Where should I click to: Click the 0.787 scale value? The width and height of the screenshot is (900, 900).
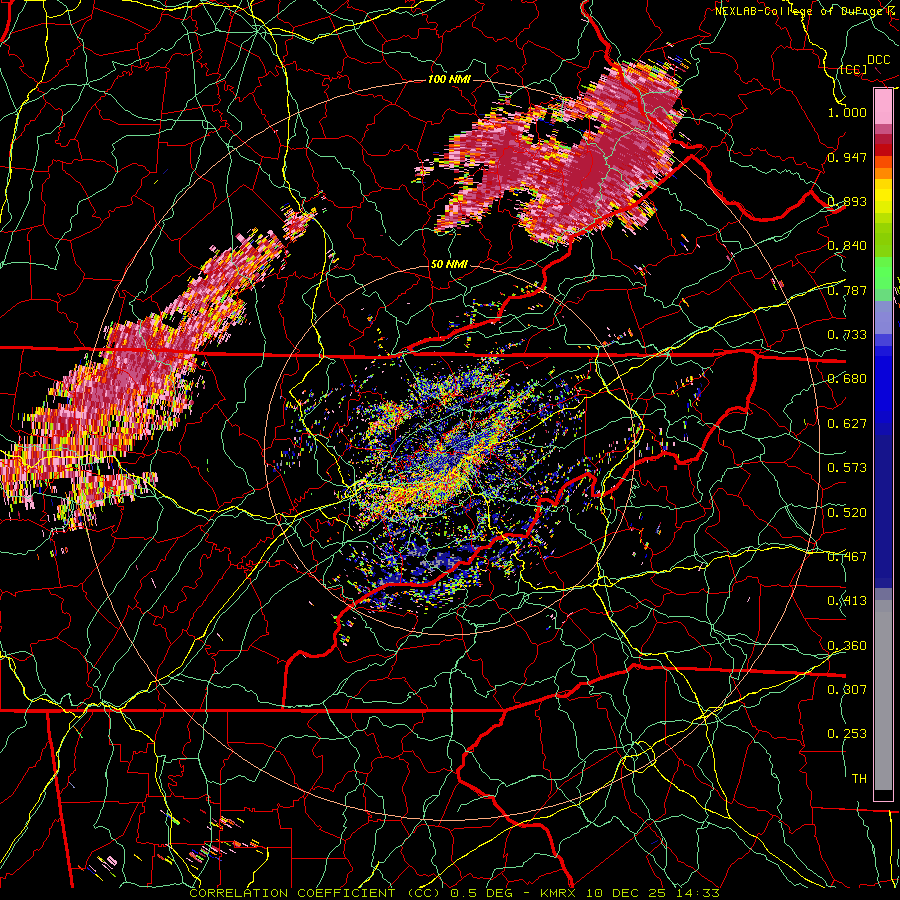pos(847,290)
